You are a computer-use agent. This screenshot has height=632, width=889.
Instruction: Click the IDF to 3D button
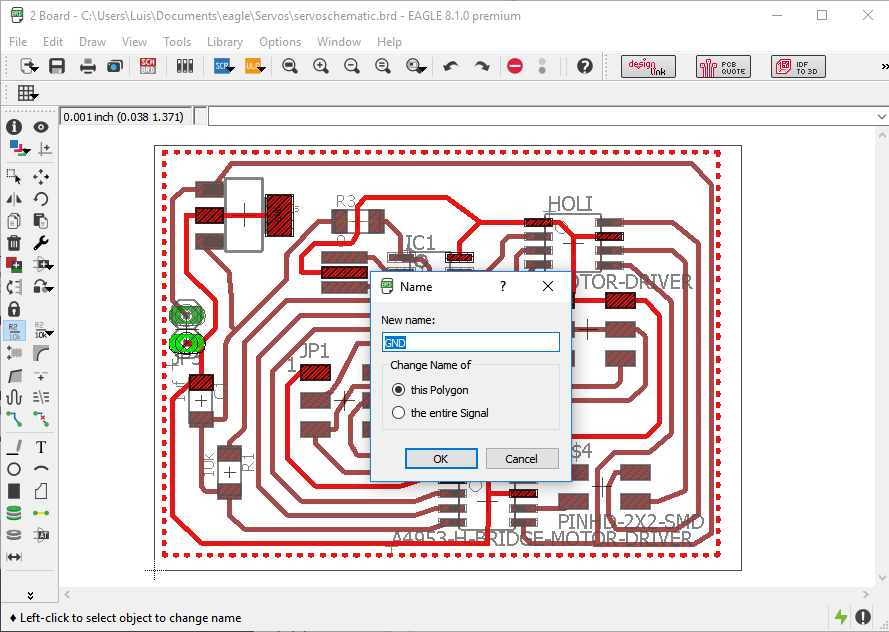tap(798, 66)
